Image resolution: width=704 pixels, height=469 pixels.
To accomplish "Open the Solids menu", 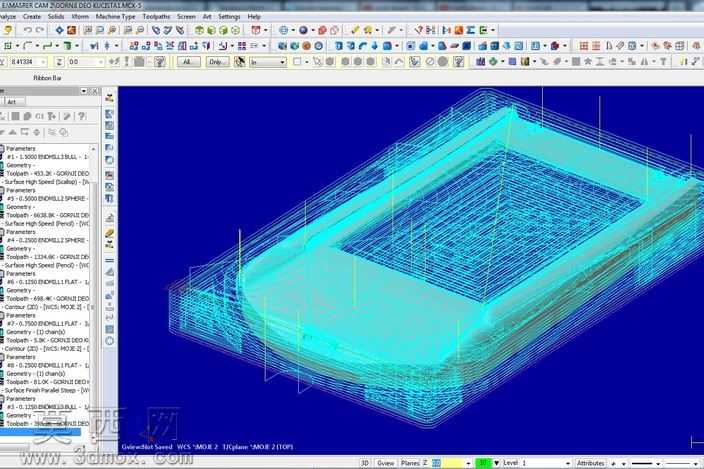I will tap(56, 17).
